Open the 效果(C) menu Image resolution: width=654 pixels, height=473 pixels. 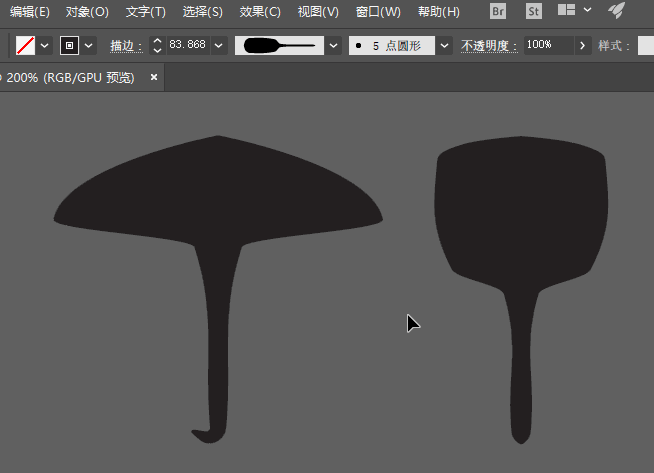(x=260, y=12)
